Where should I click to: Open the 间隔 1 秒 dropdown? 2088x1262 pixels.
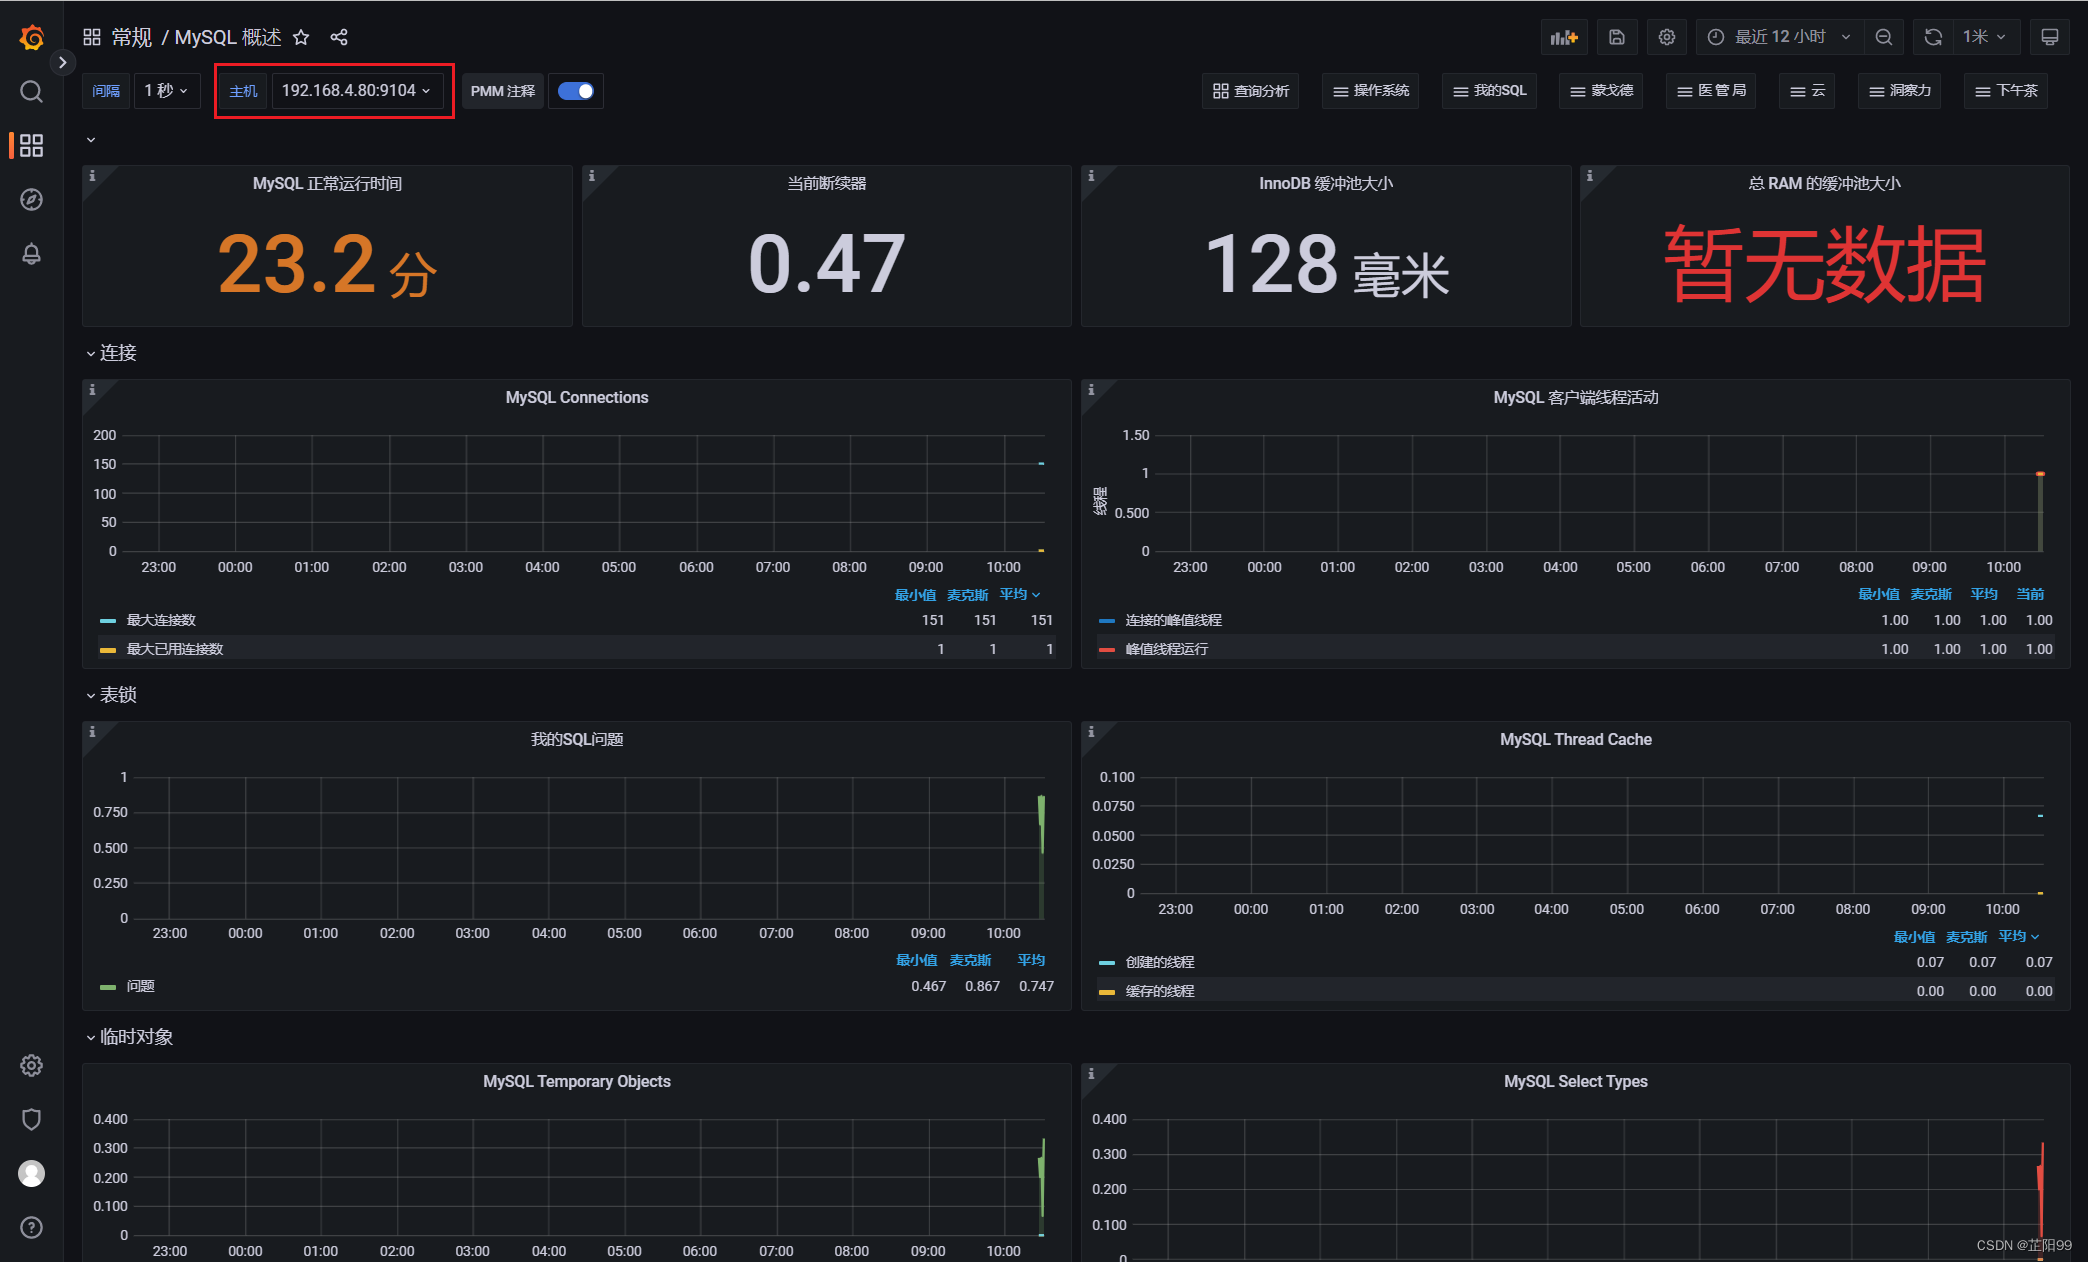point(166,91)
